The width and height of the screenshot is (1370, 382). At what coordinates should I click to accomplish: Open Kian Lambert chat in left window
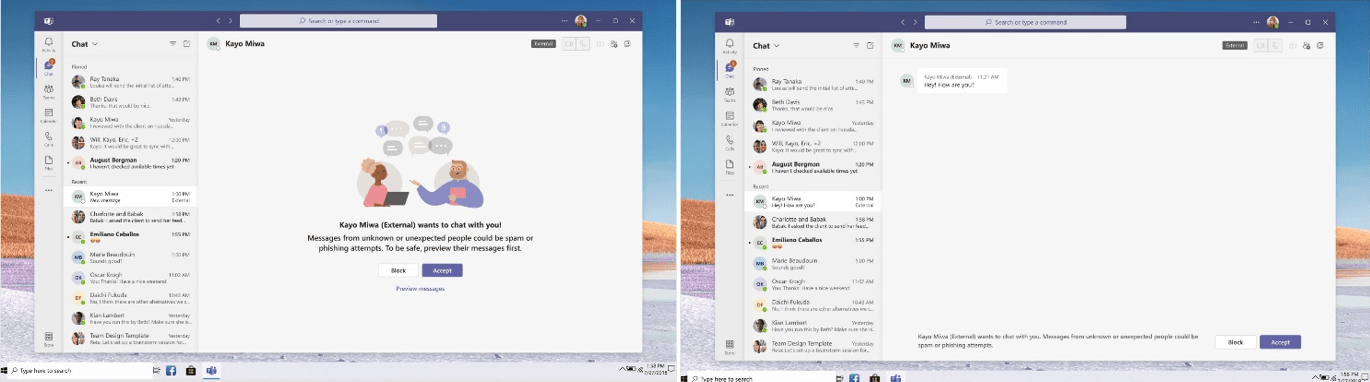point(131,319)
